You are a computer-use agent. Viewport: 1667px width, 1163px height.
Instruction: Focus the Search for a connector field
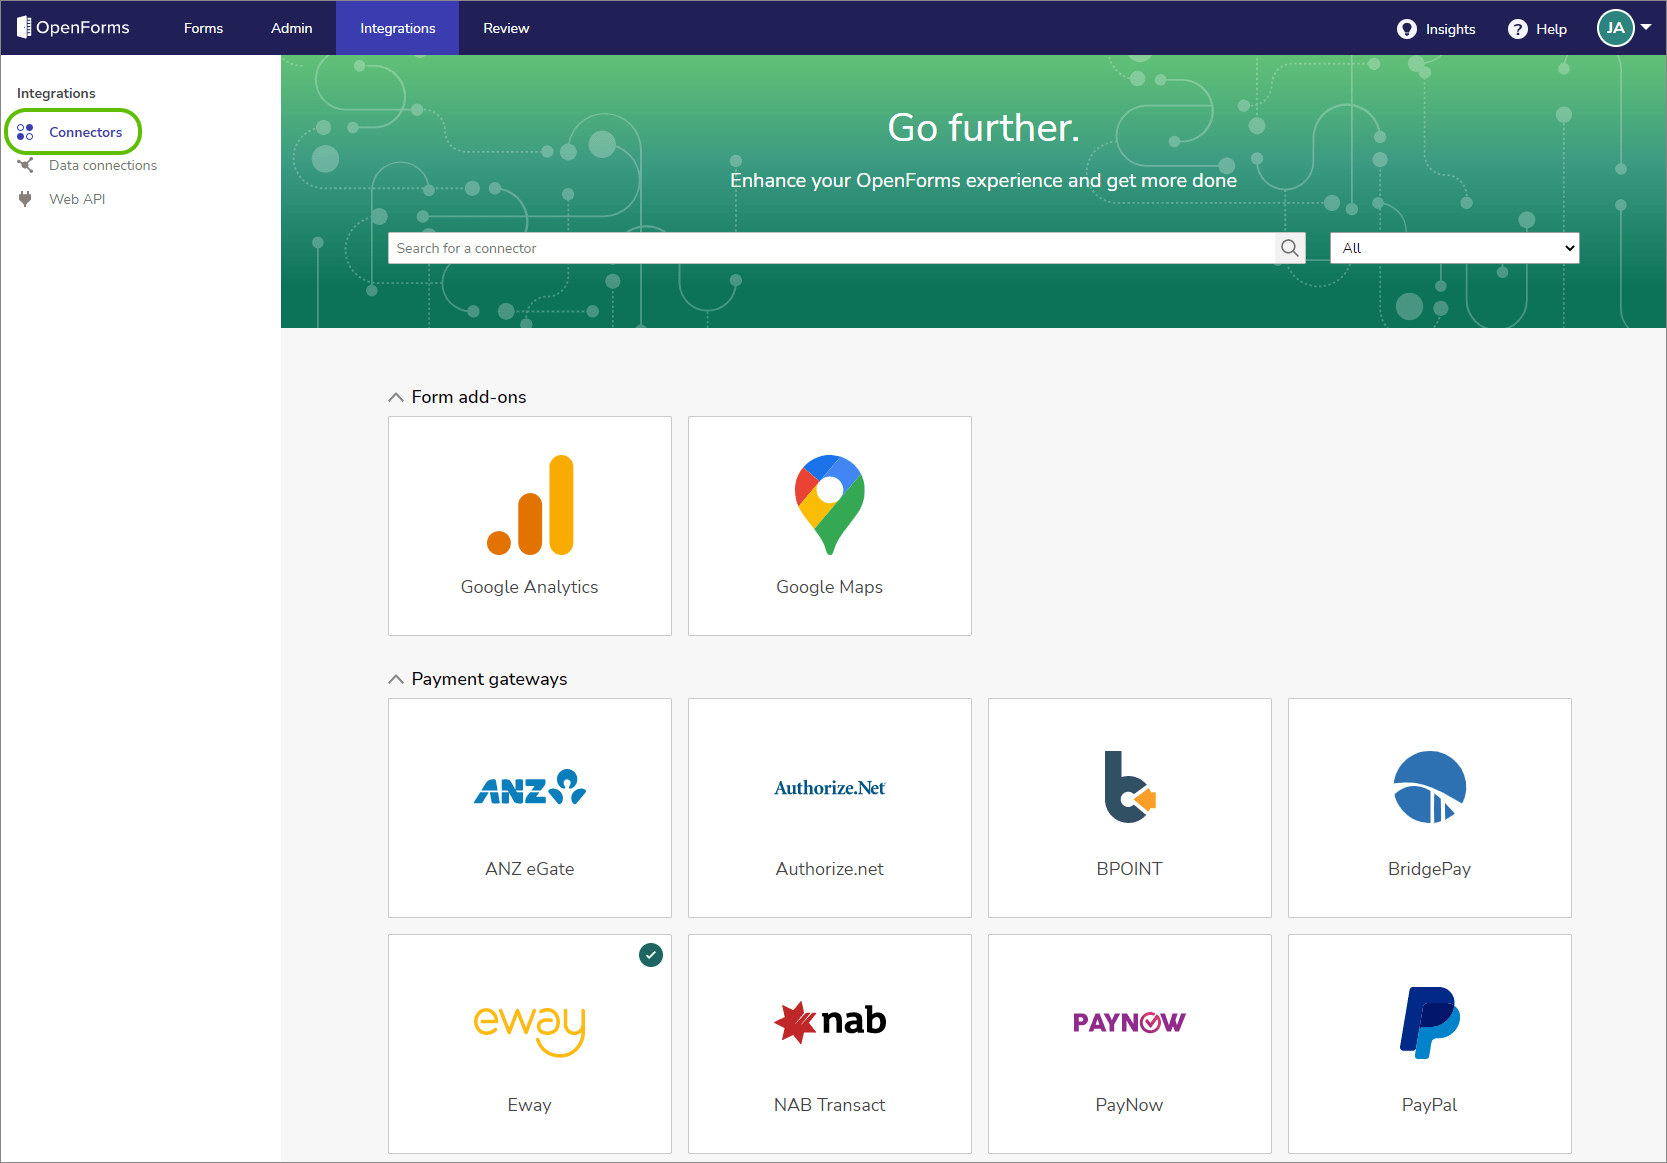[832, 248]
